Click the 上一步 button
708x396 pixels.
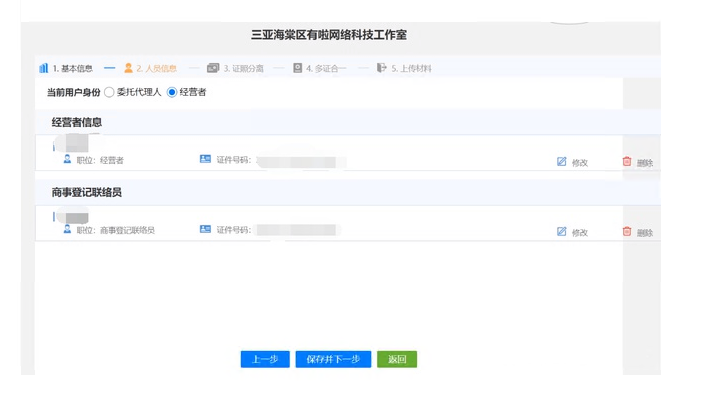click(x=265, y=359)
